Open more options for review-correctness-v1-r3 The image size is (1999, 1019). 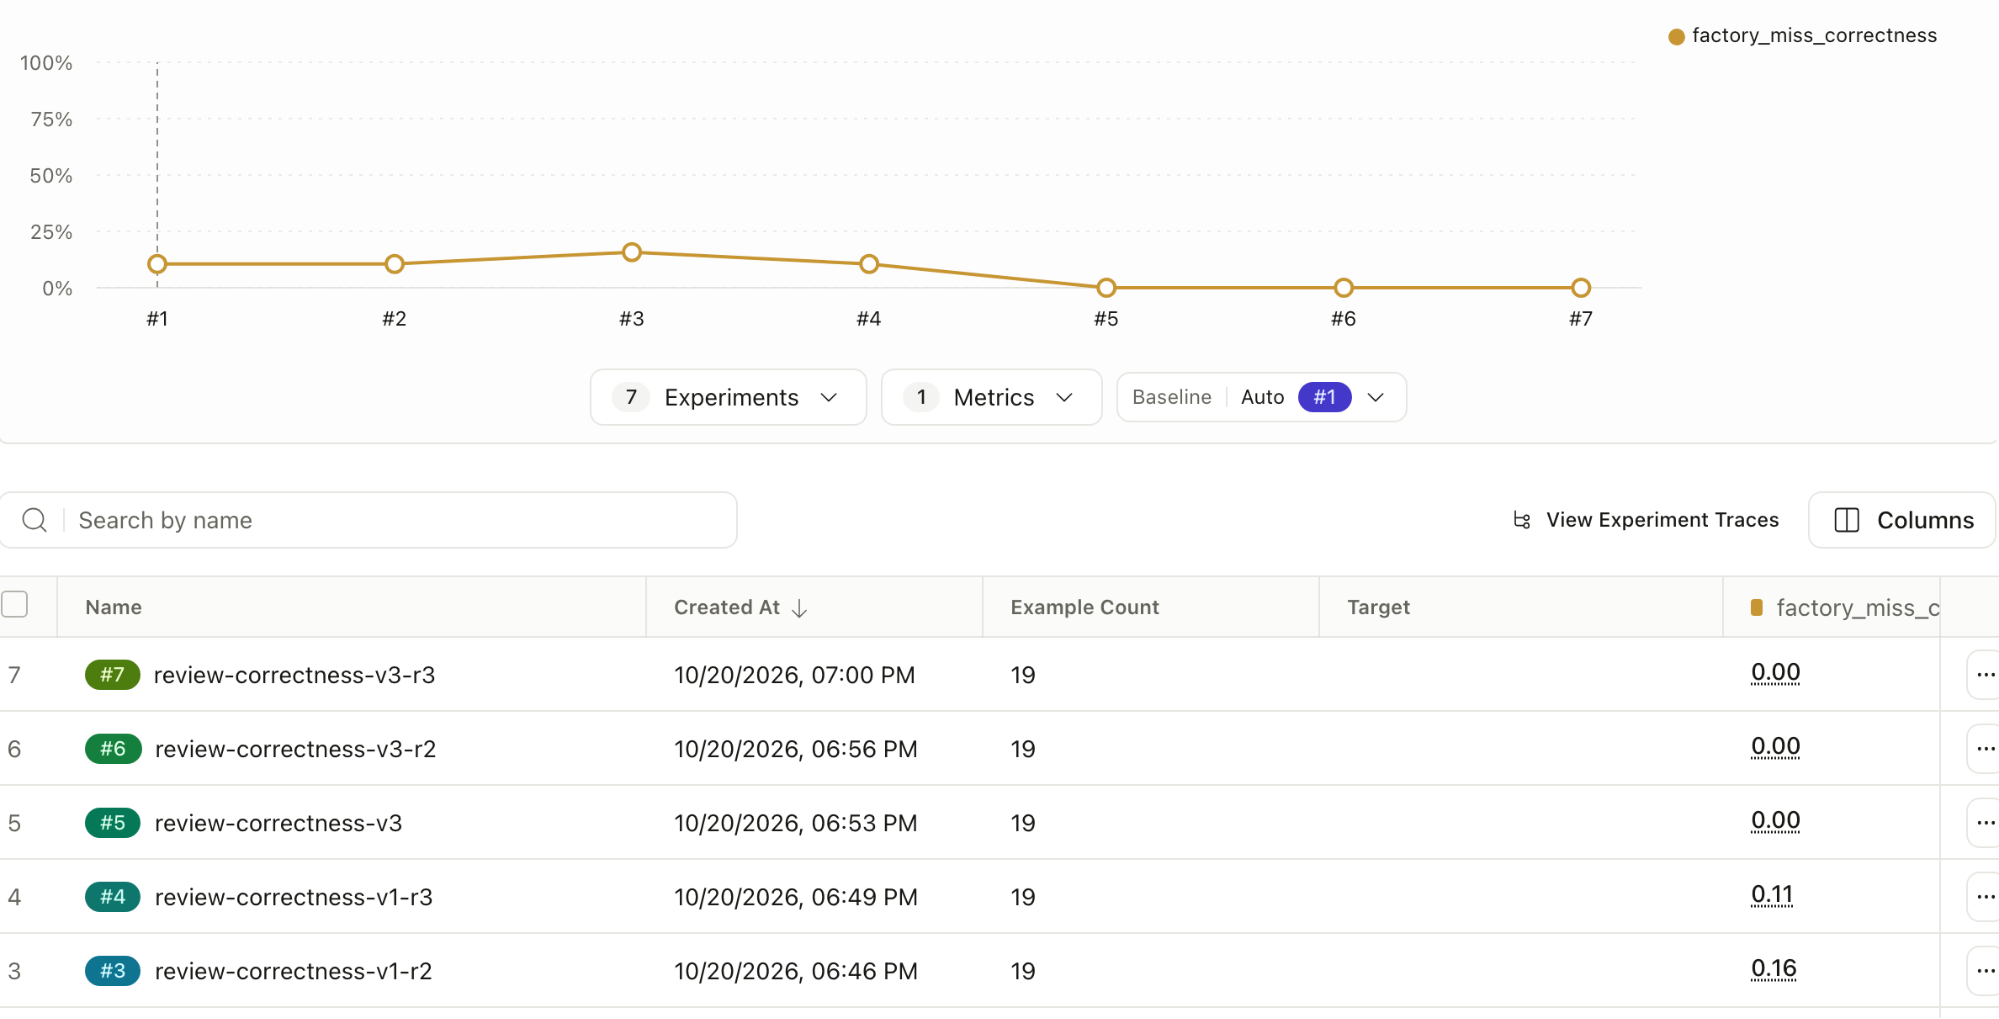coord(1985,897)
